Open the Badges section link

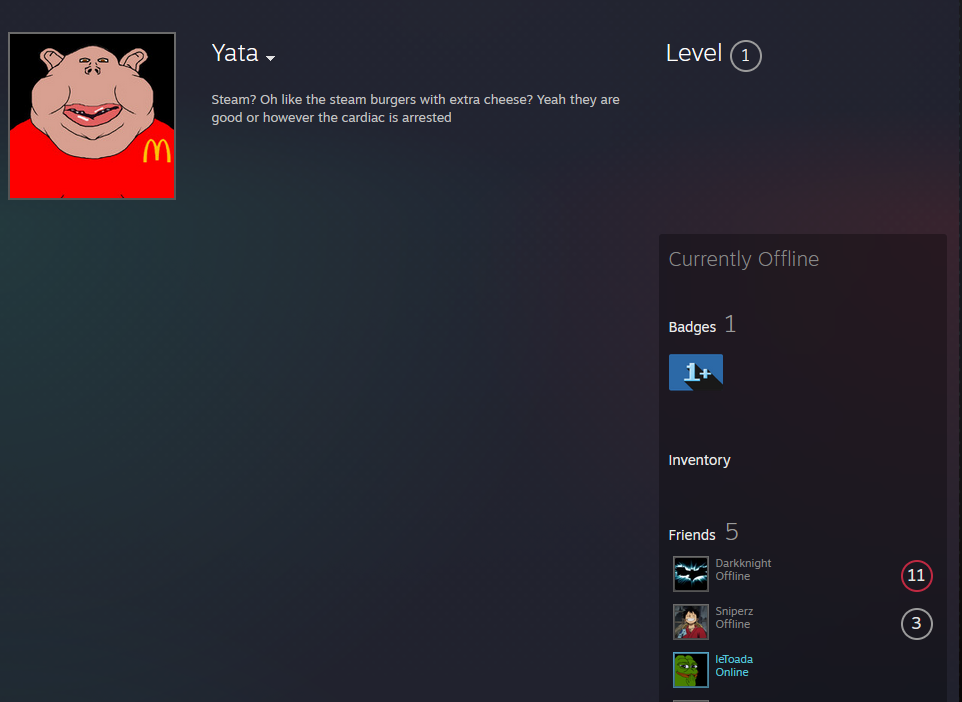click(x=692, y=327)
